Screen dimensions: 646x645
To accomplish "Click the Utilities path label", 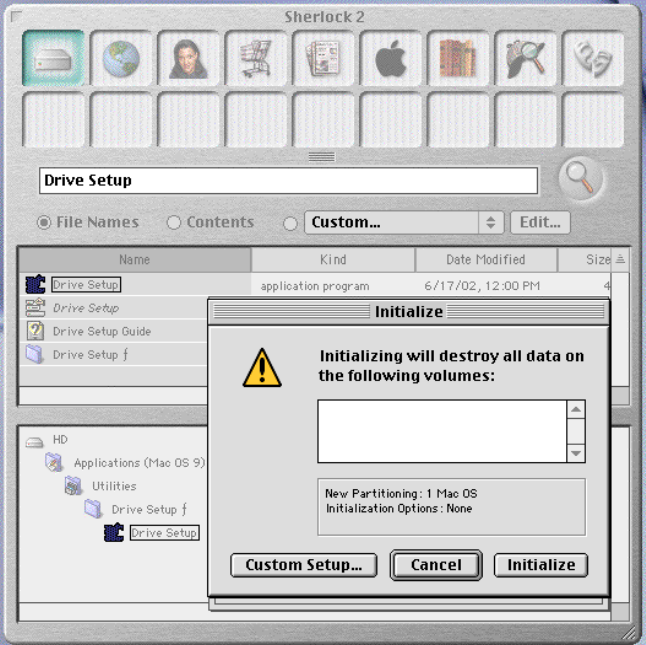I will 114,486.
